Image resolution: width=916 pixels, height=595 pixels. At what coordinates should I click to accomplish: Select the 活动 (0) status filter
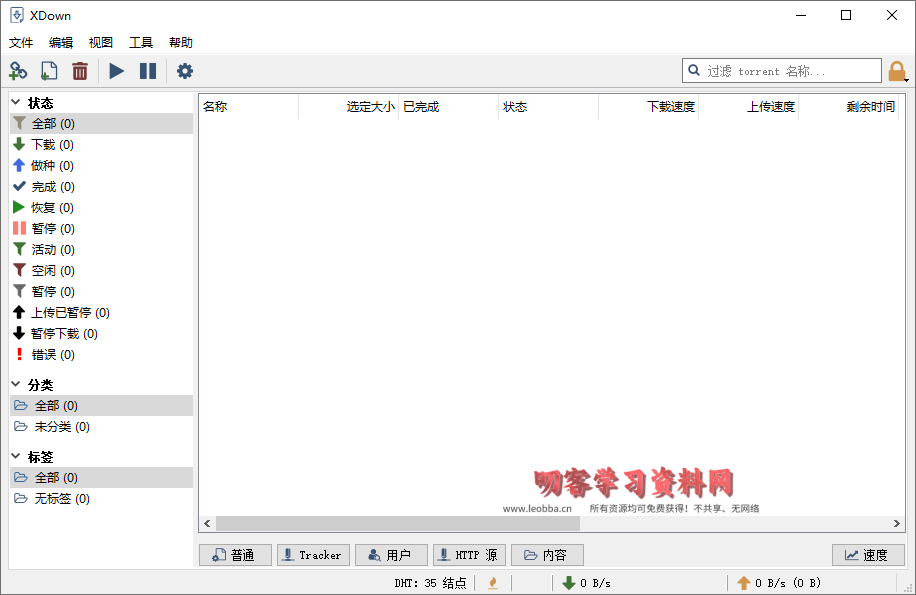click(102, 250)
